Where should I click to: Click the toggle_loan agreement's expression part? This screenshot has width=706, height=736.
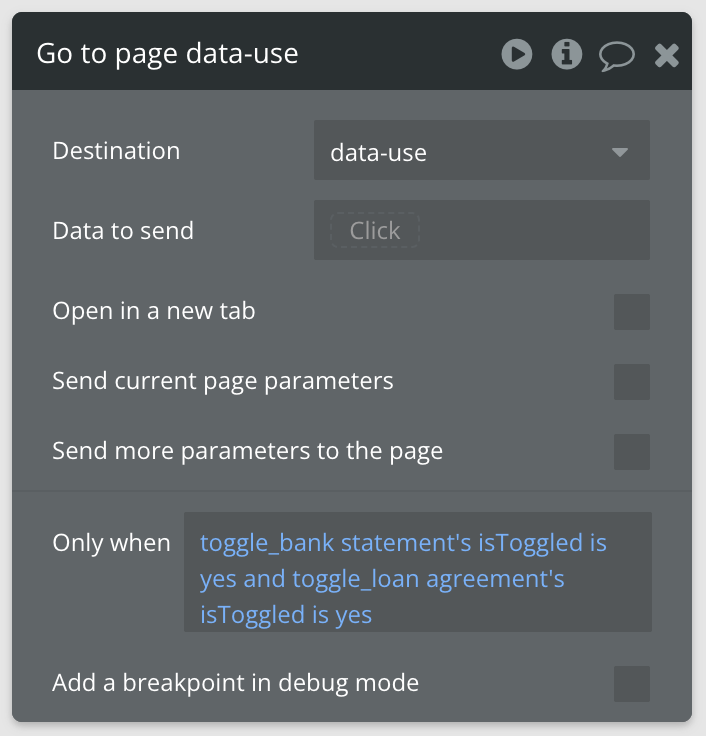[x=428, y=579]
